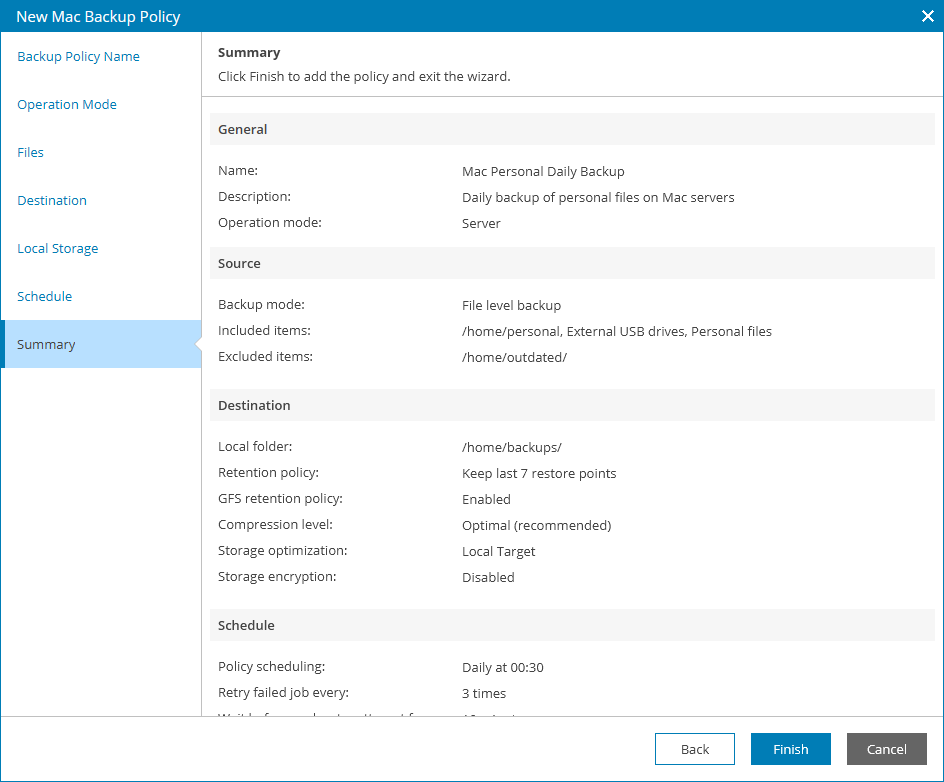Select the Files step in sidebar
944x782 pixels.
point(31,153)
